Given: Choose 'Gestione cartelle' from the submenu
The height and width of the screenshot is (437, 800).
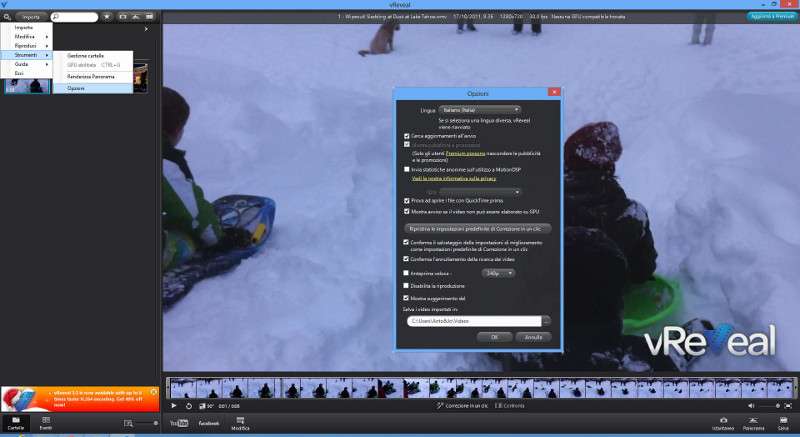Looking at the screenshot, I should tap(85, 55).
